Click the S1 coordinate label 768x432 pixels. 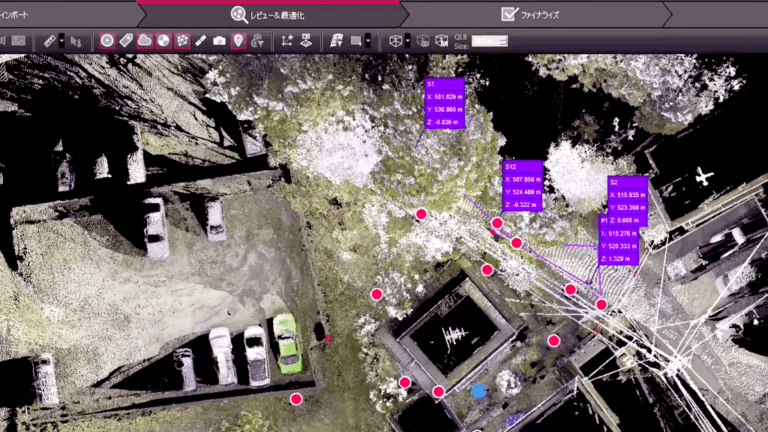coord(445,103)
